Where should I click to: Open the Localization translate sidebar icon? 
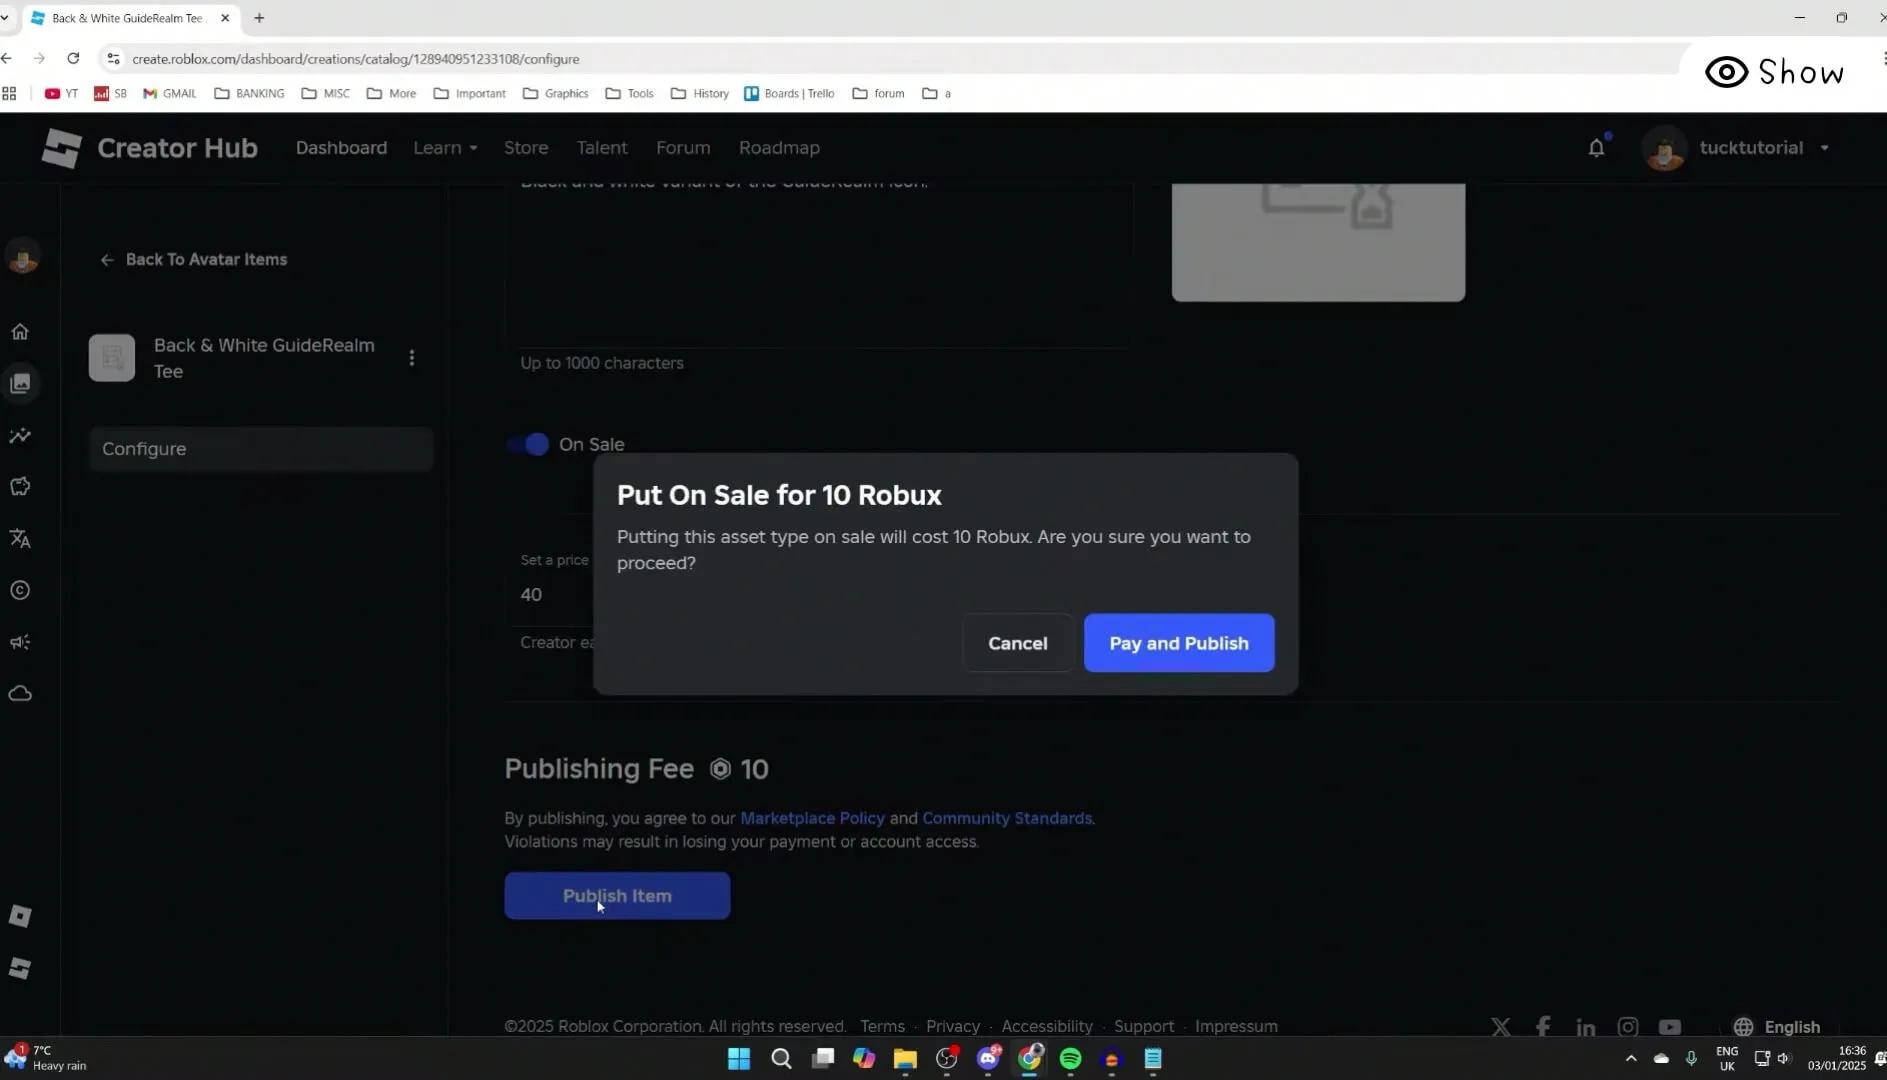(x=20, y=539)
